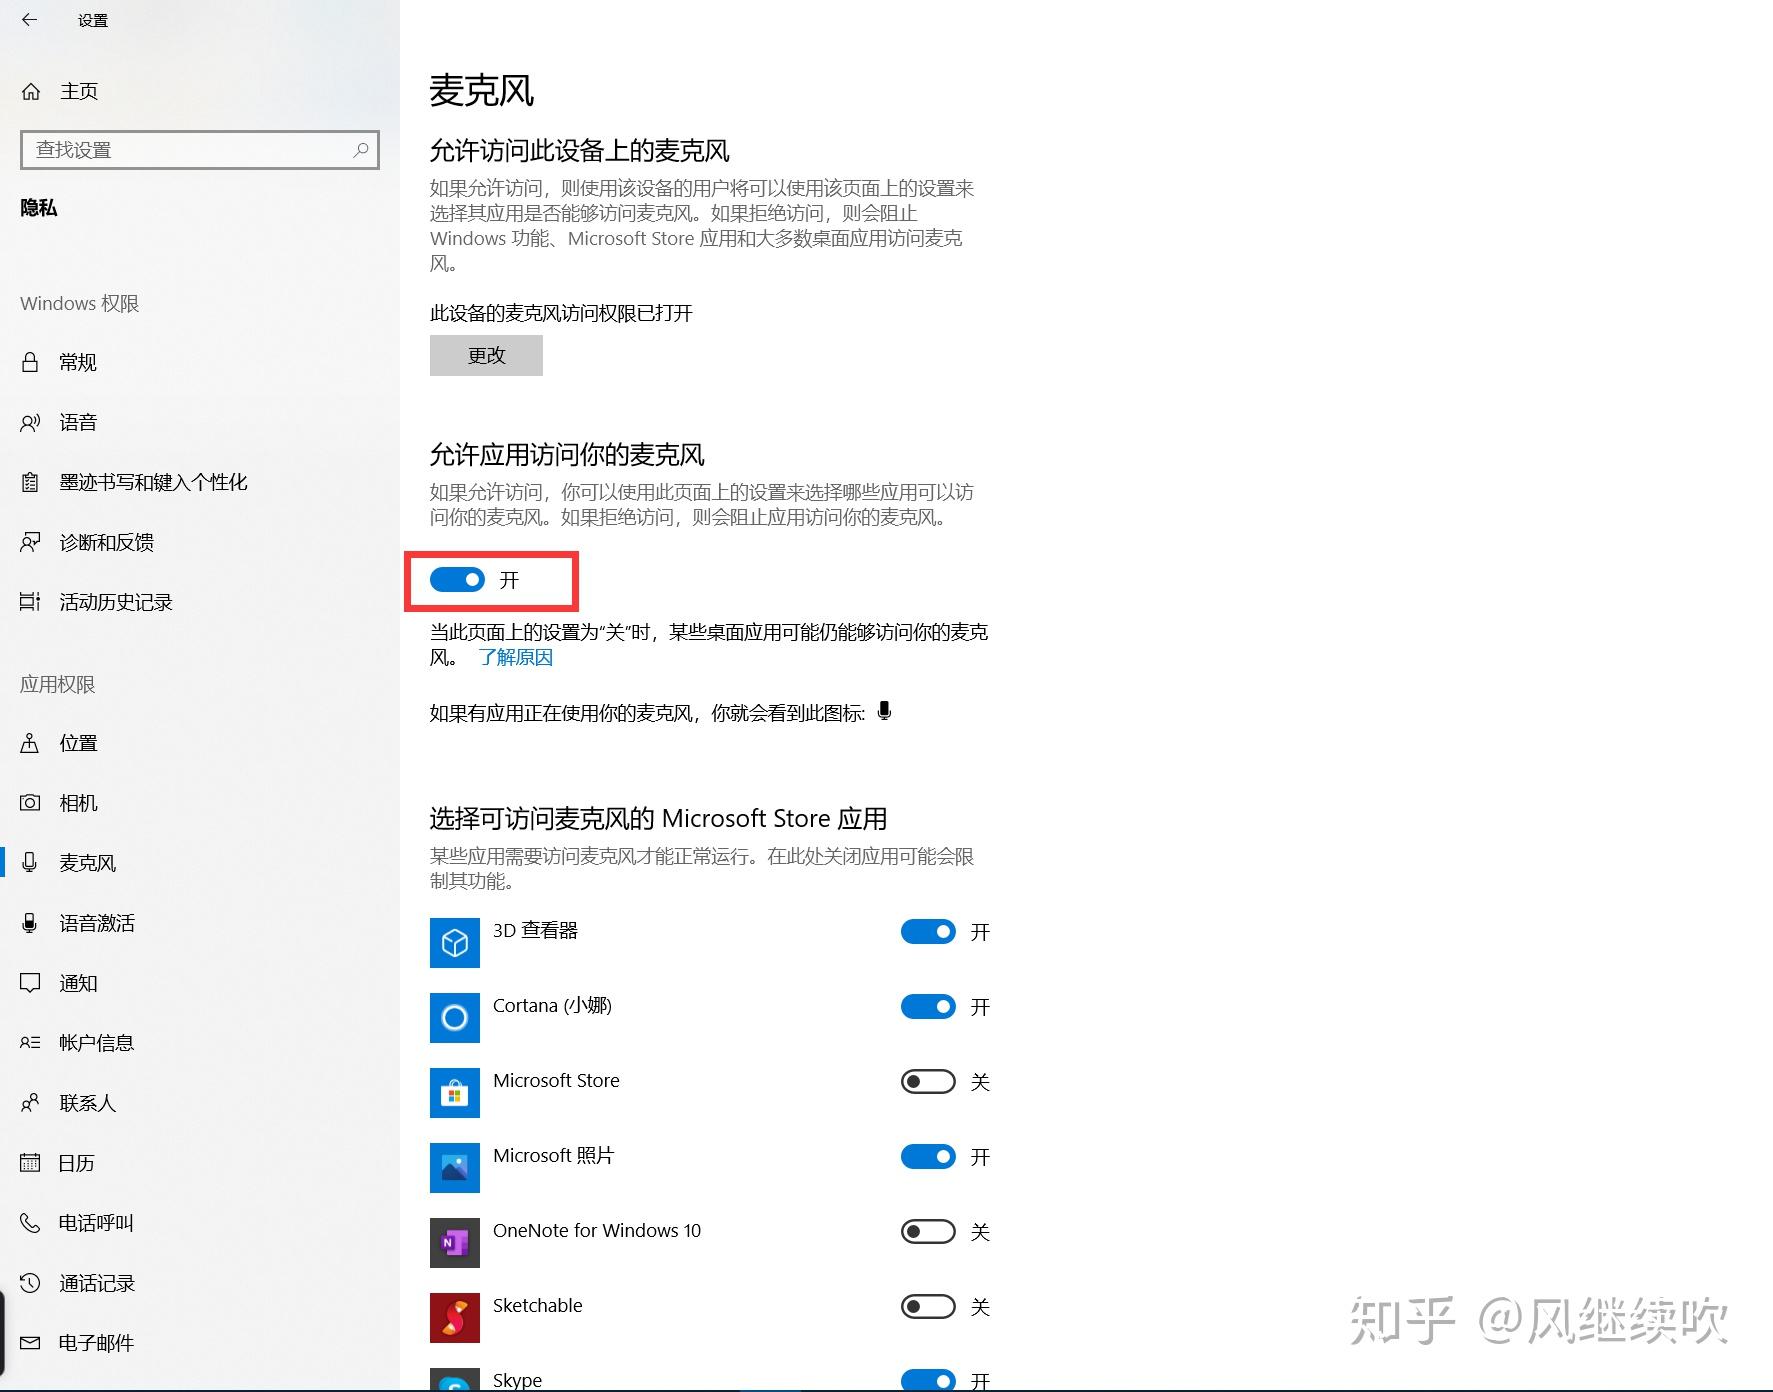Screen dimensions: 1773x1392
Task: Click the Skype app icon
Action: 455,1380
